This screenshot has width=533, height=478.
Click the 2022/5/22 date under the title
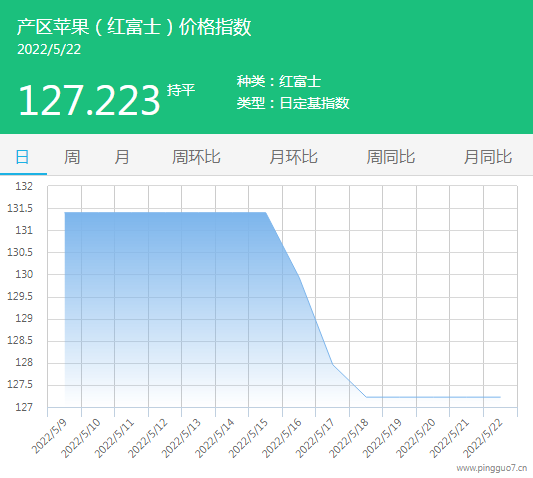[49, 50]
